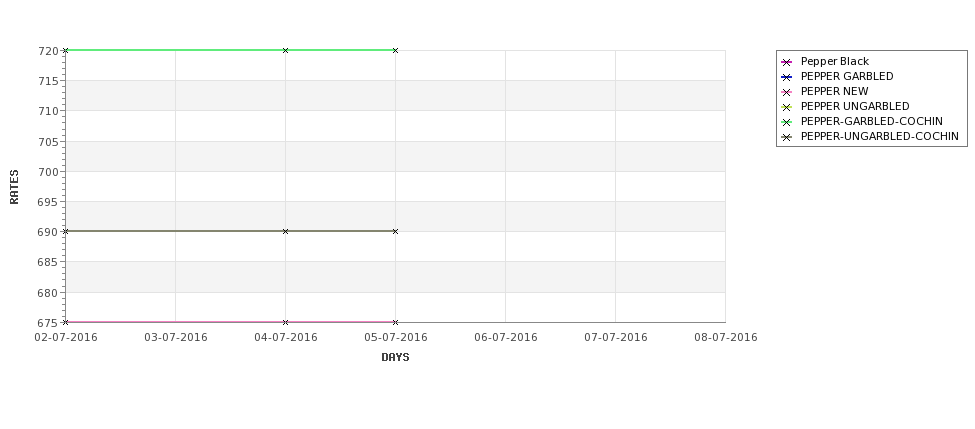Click the green line at 720 rate

click(x=230, y=50)
